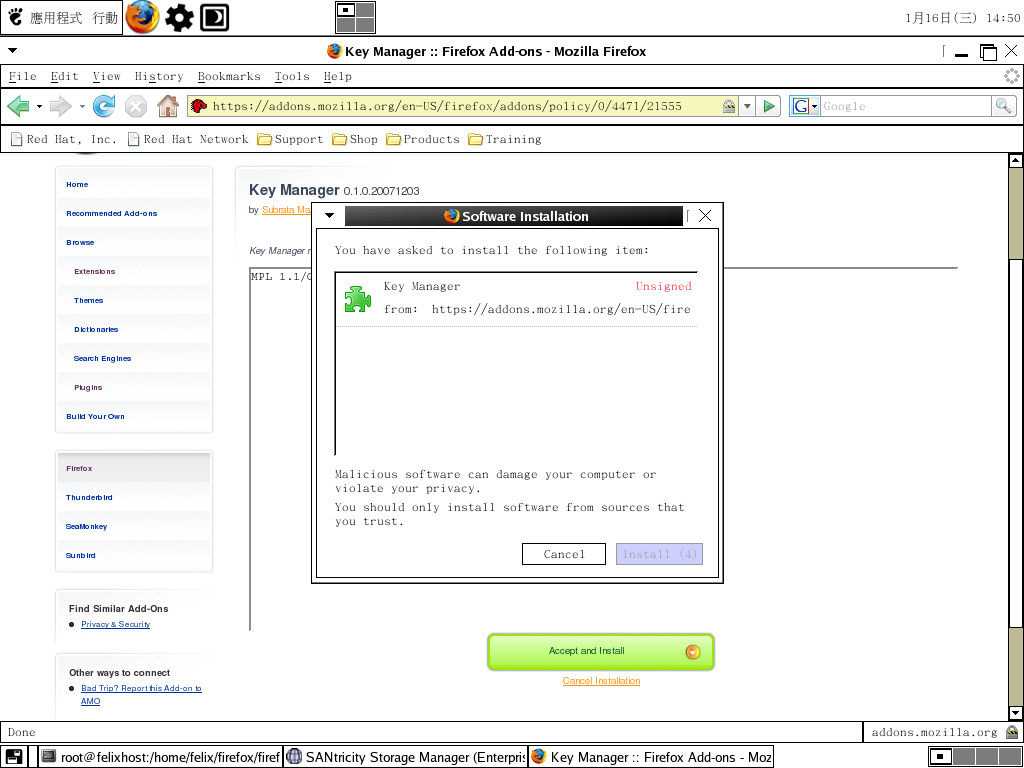
Task: Open the Tools menu
Action: (291, 76)
